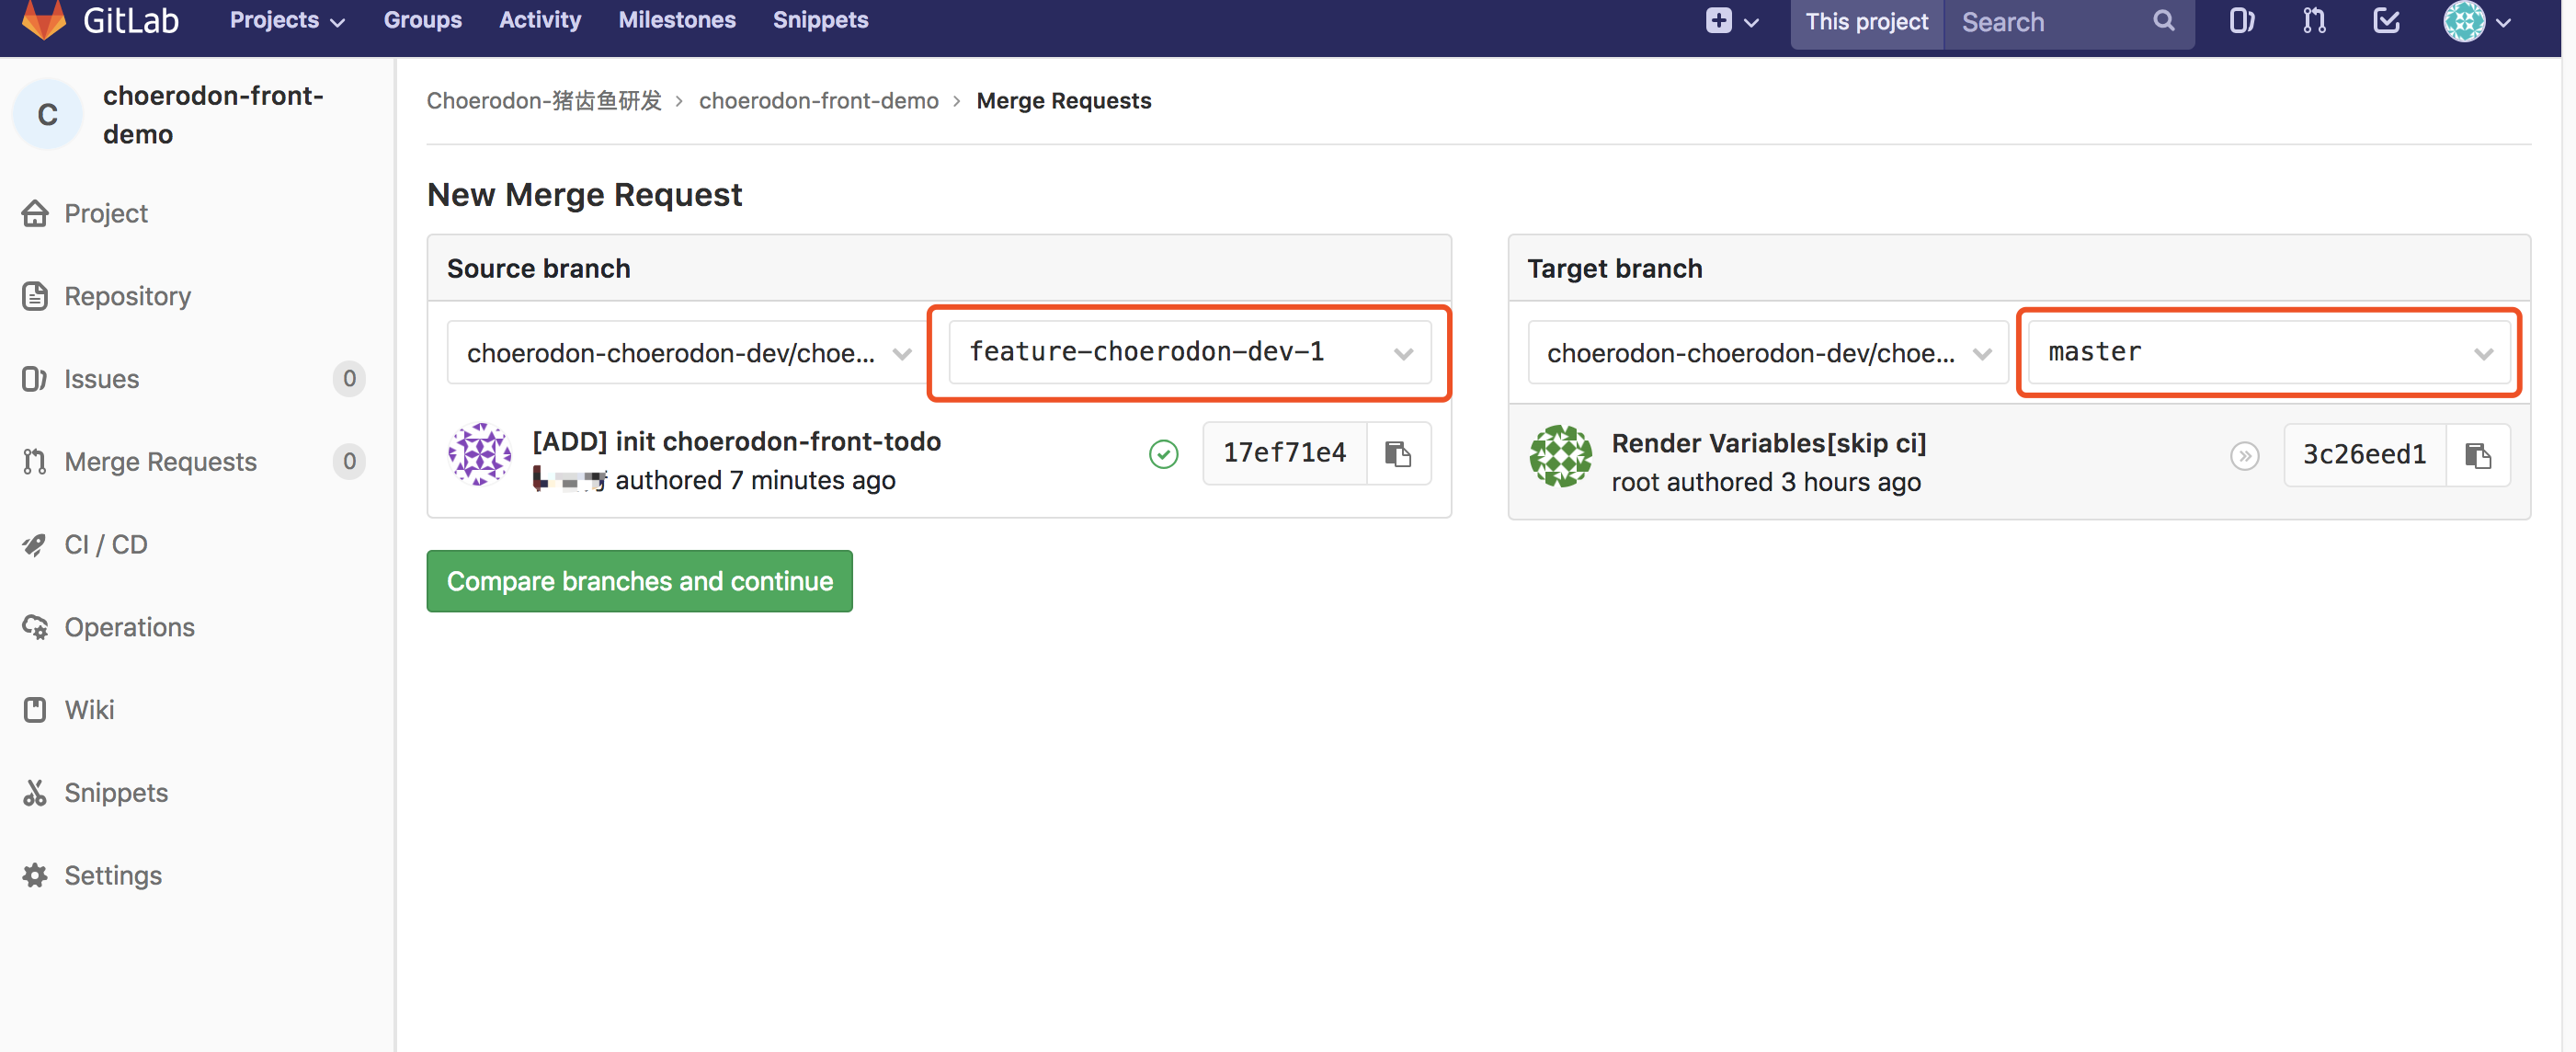This screenshot has width=2576, height=1052.
Task: Click Compare branches and continue button
Action: (x=639, y=581)
